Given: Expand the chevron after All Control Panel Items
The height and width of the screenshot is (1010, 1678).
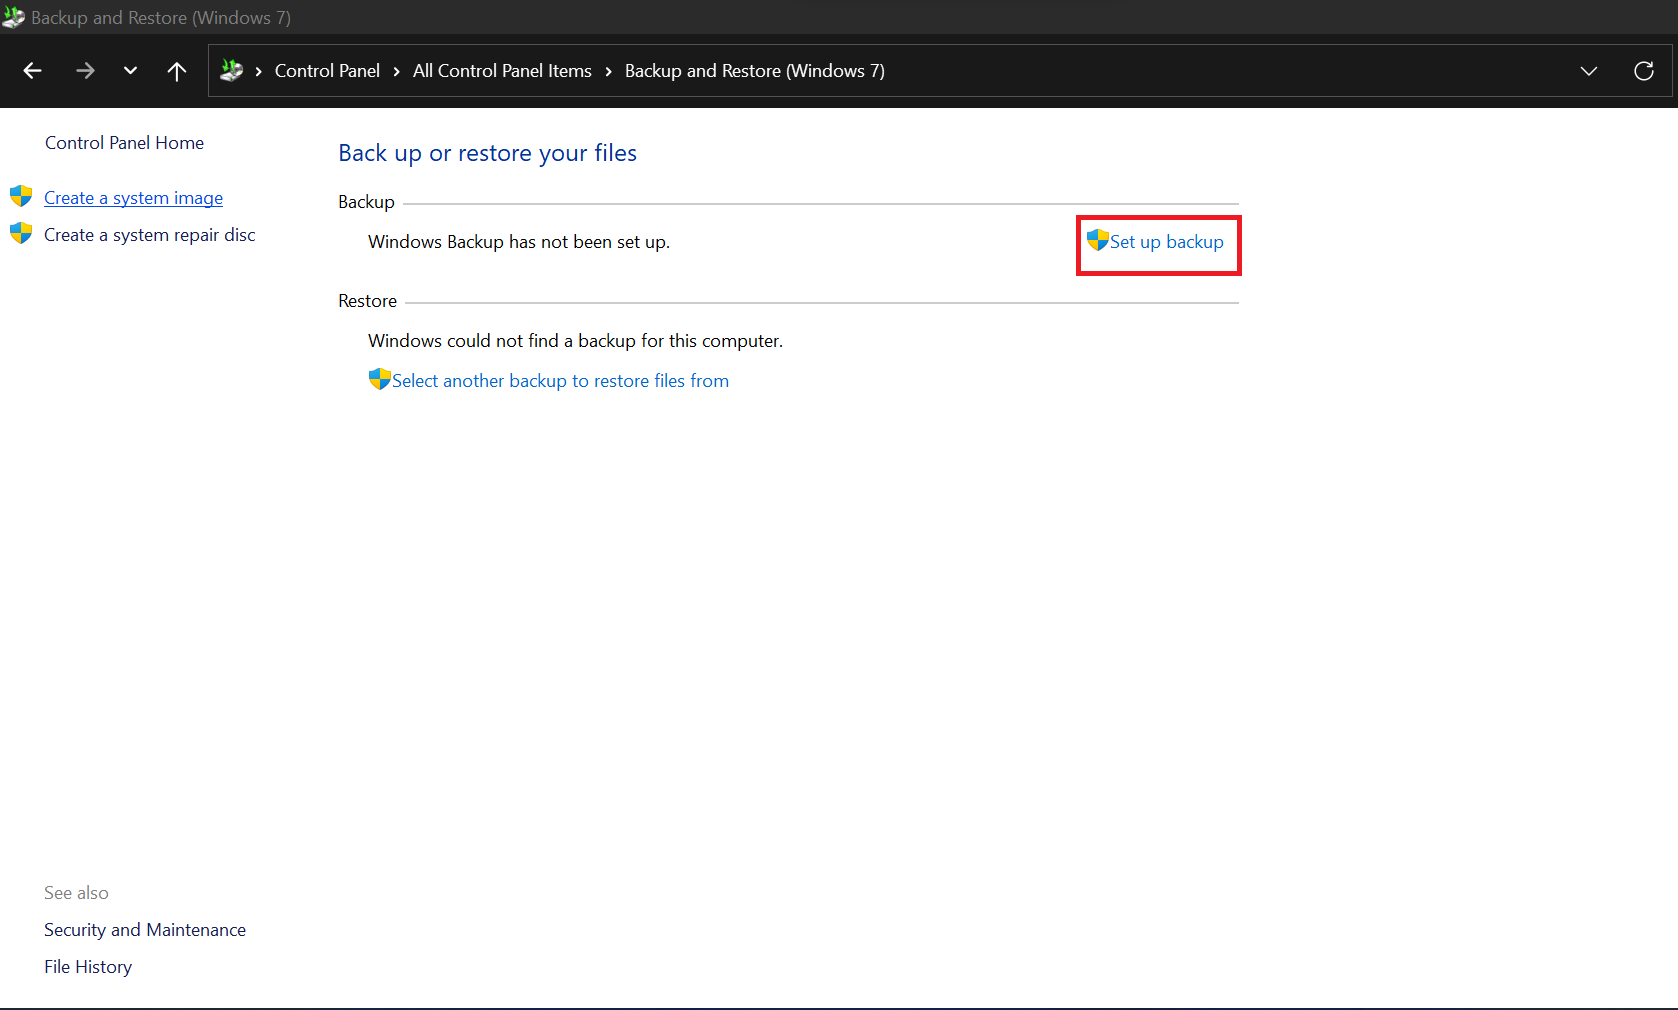Looking at the screenshot, I should click(x=608, y=71).
